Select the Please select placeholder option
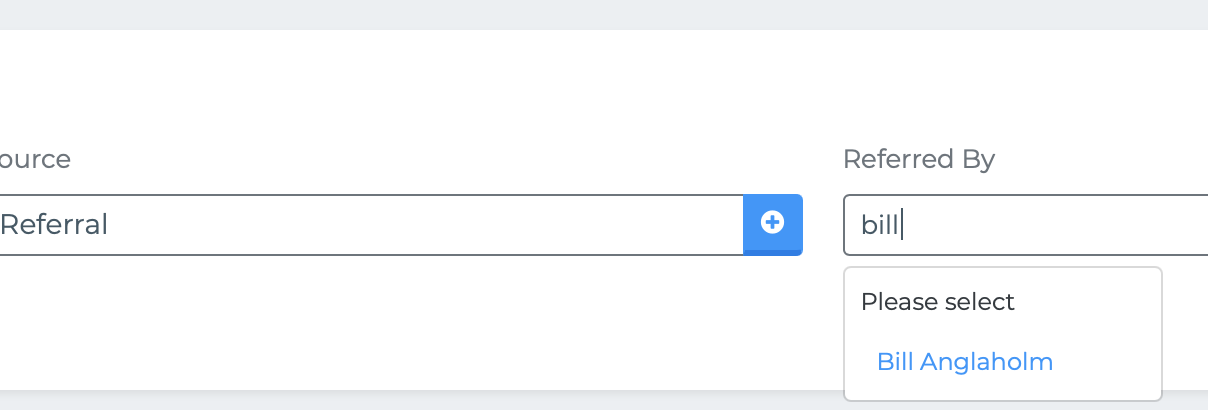This screenshot has height=410, width=1208. 938,302
